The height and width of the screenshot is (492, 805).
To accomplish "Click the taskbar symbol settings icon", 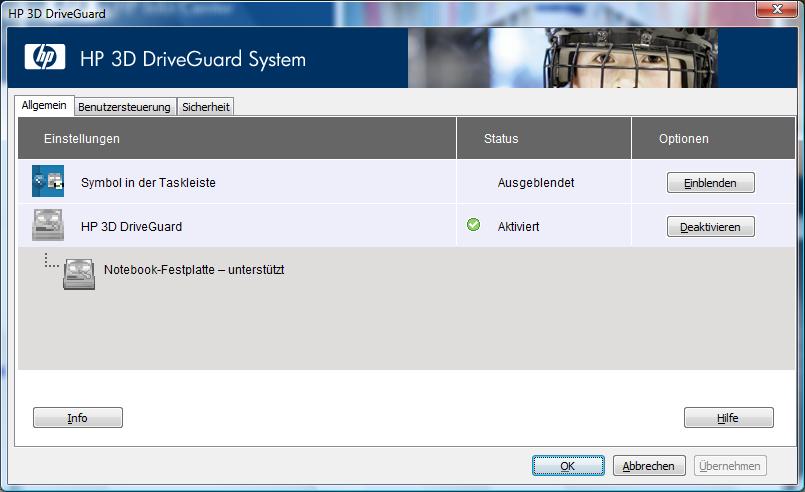I will point(48,181).
